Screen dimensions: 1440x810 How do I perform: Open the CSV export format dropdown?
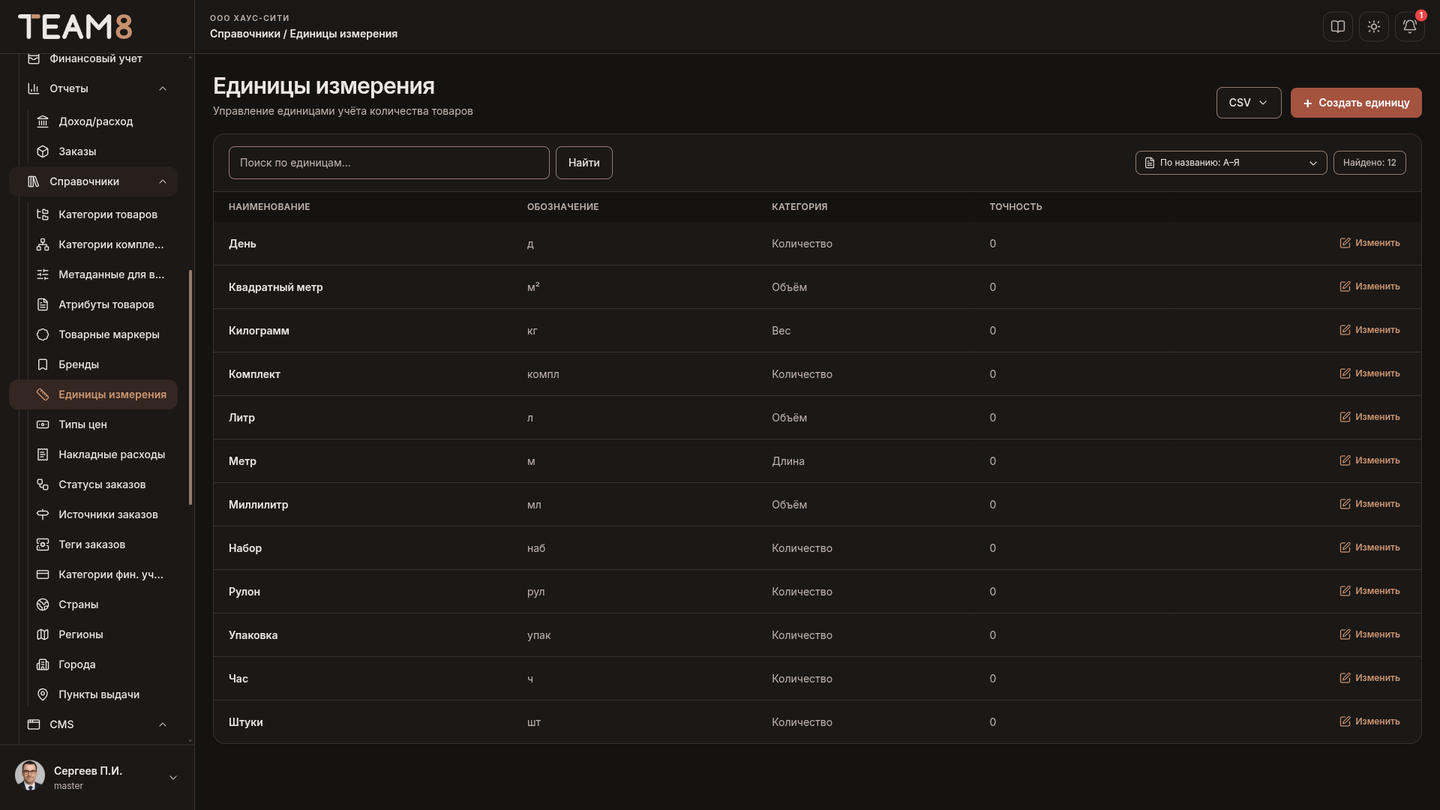pyautogui.click(x=1249, y=103)
